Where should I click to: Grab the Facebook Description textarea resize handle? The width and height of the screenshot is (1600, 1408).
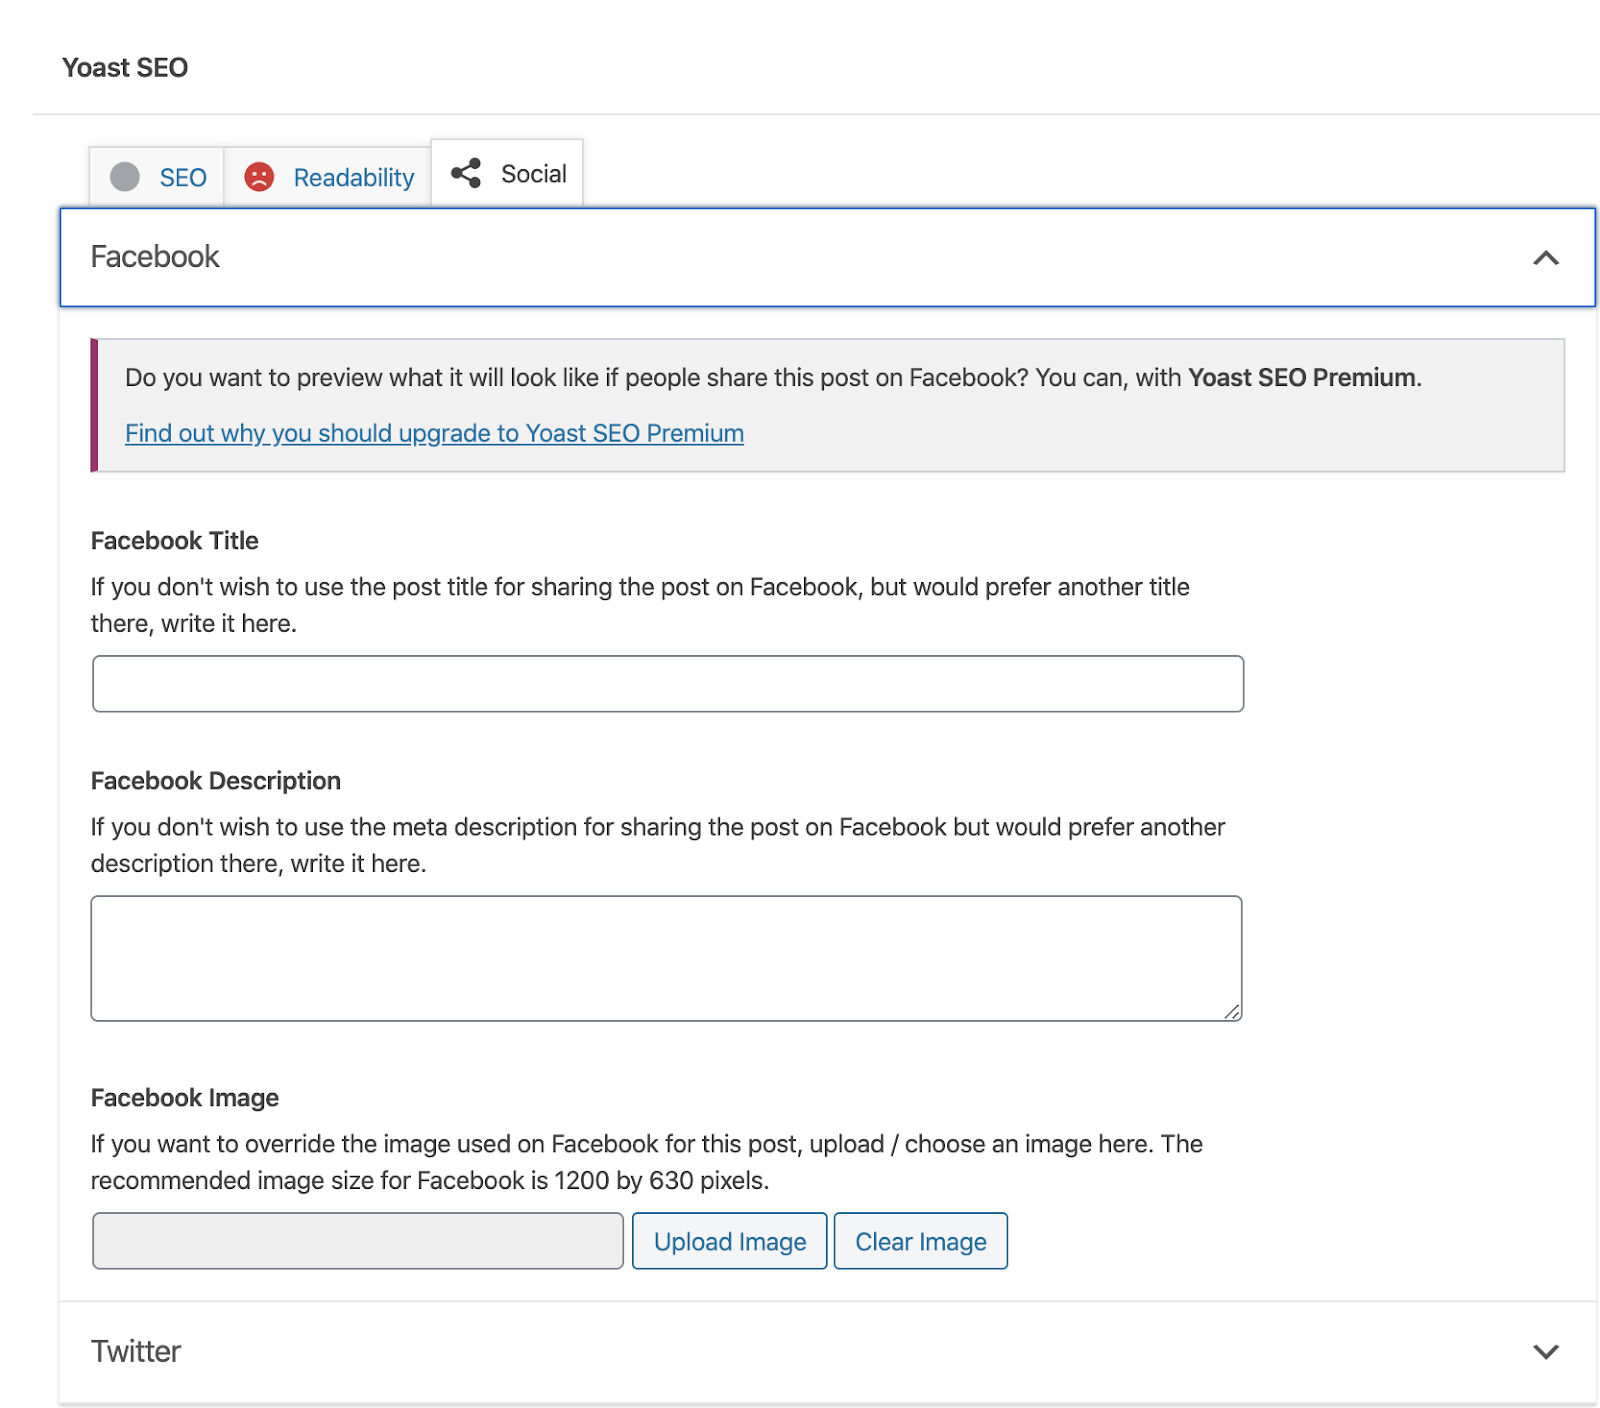1232,1012
